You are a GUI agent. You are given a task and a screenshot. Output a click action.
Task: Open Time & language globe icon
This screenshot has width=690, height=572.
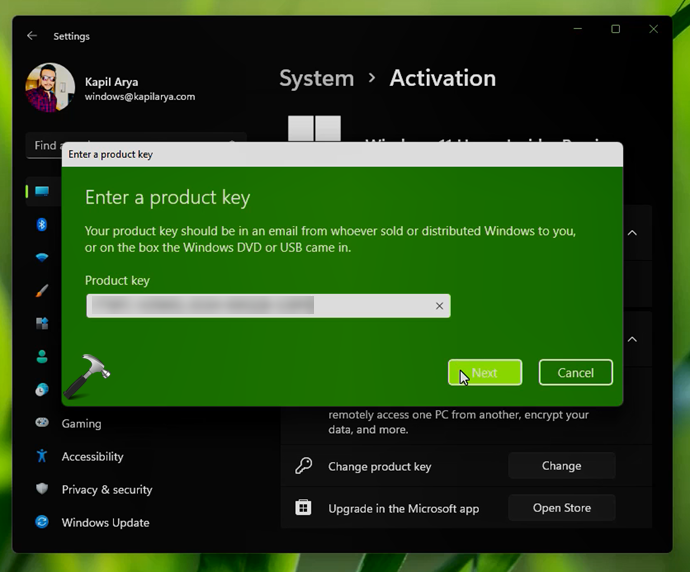click(x=42, y=390)
